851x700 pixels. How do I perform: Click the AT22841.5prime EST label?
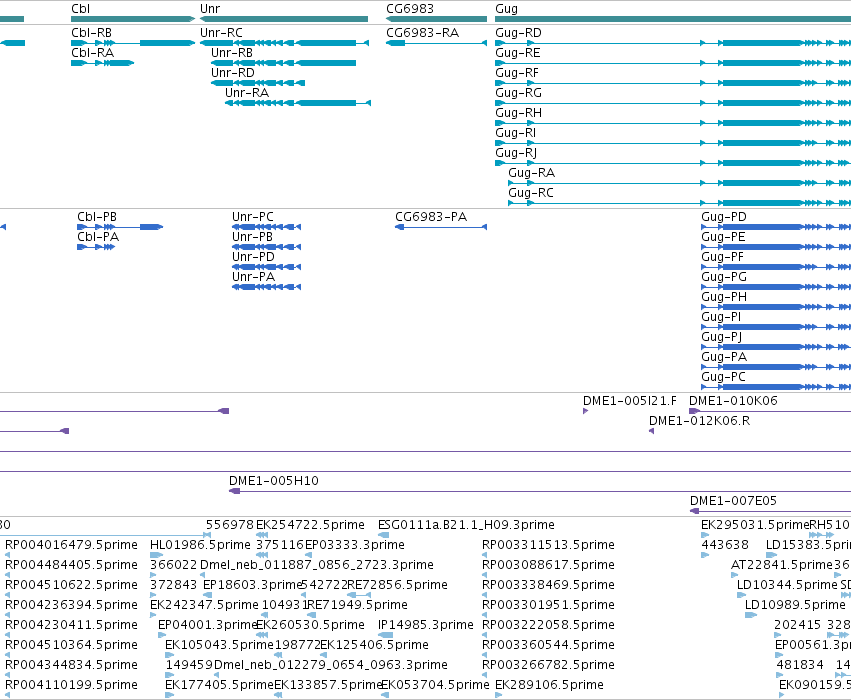click(782, 565)
